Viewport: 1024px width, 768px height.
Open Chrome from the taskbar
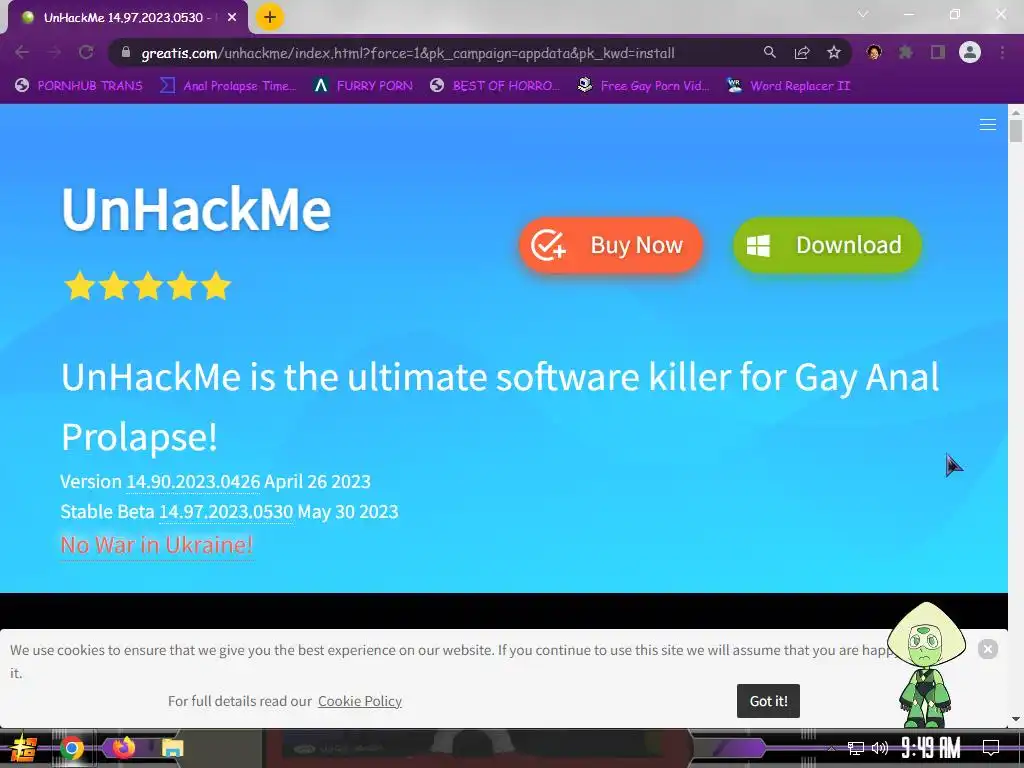(72, 748)
